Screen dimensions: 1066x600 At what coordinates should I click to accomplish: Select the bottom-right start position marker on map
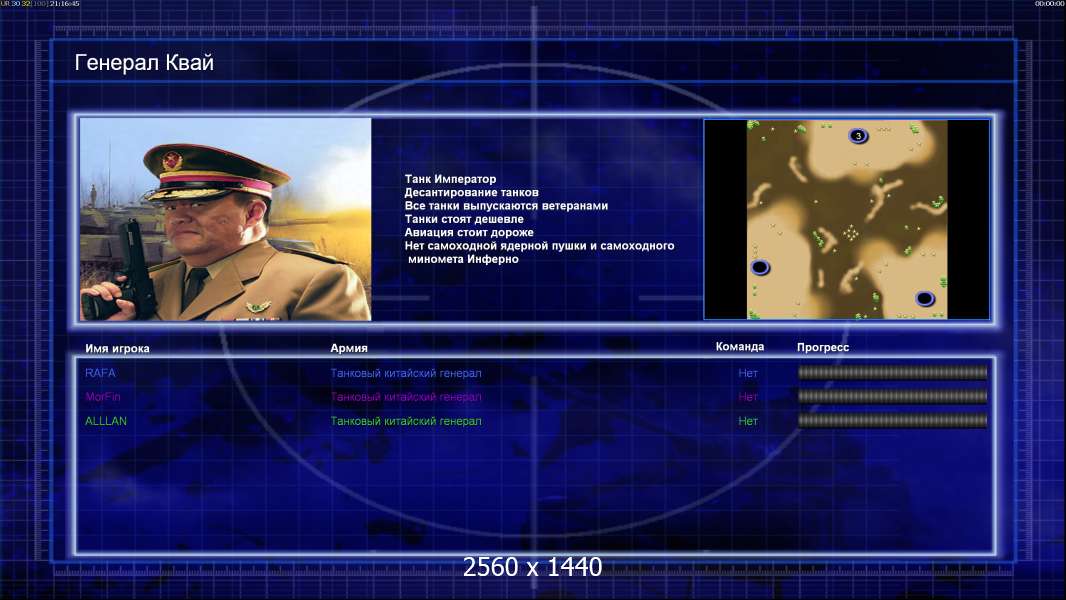[925, 298]
